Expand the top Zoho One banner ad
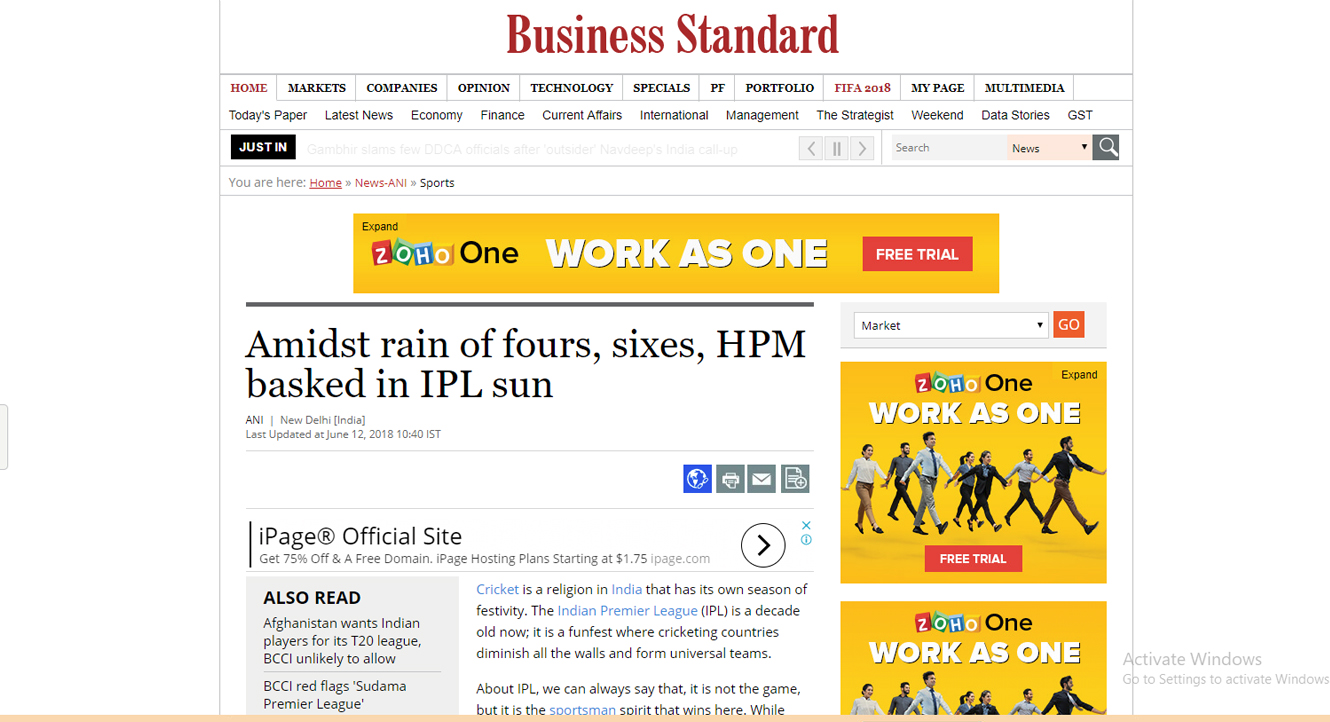 [380, 227]
